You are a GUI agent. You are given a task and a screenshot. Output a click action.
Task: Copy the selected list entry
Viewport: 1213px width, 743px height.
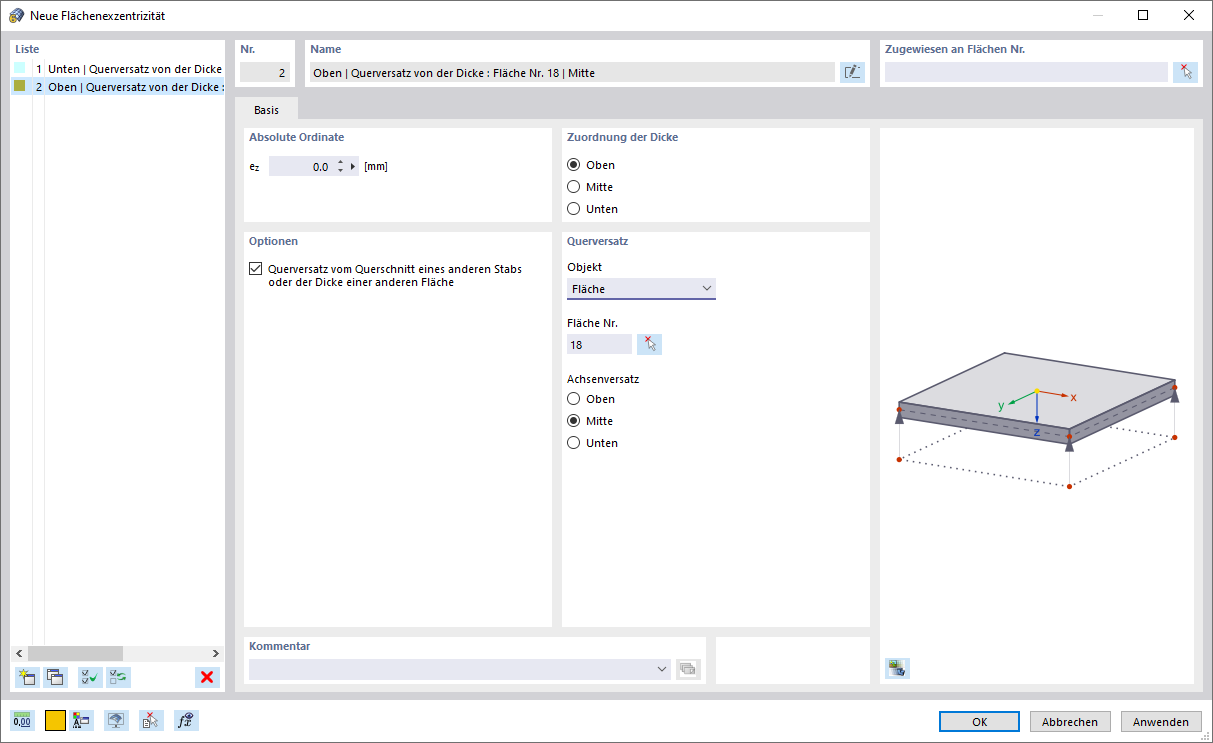tap(55, 677)
